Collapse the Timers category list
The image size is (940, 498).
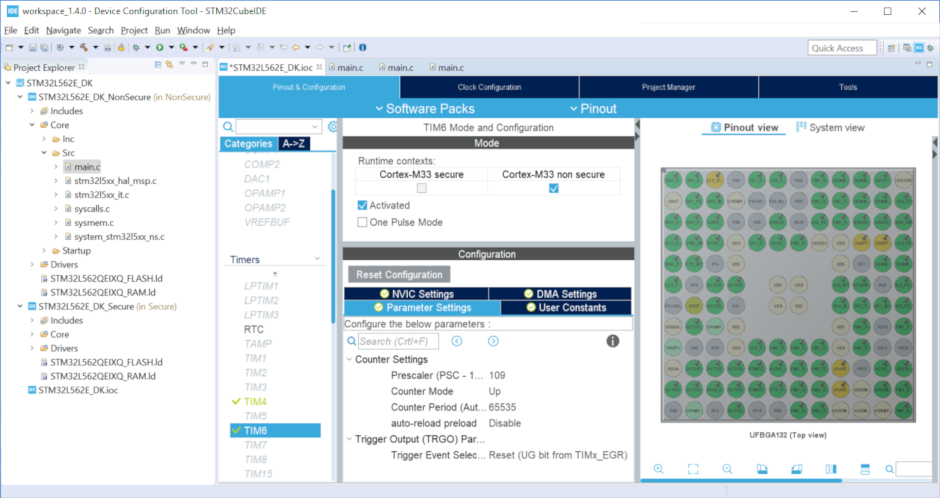click(x=317, y=259)
